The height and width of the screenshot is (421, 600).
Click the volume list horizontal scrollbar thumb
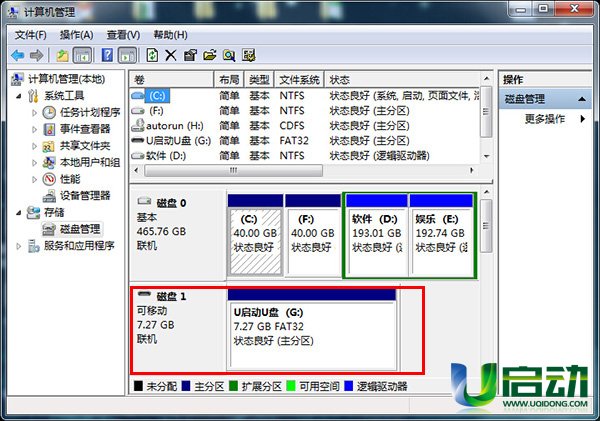tap(233, 170)
